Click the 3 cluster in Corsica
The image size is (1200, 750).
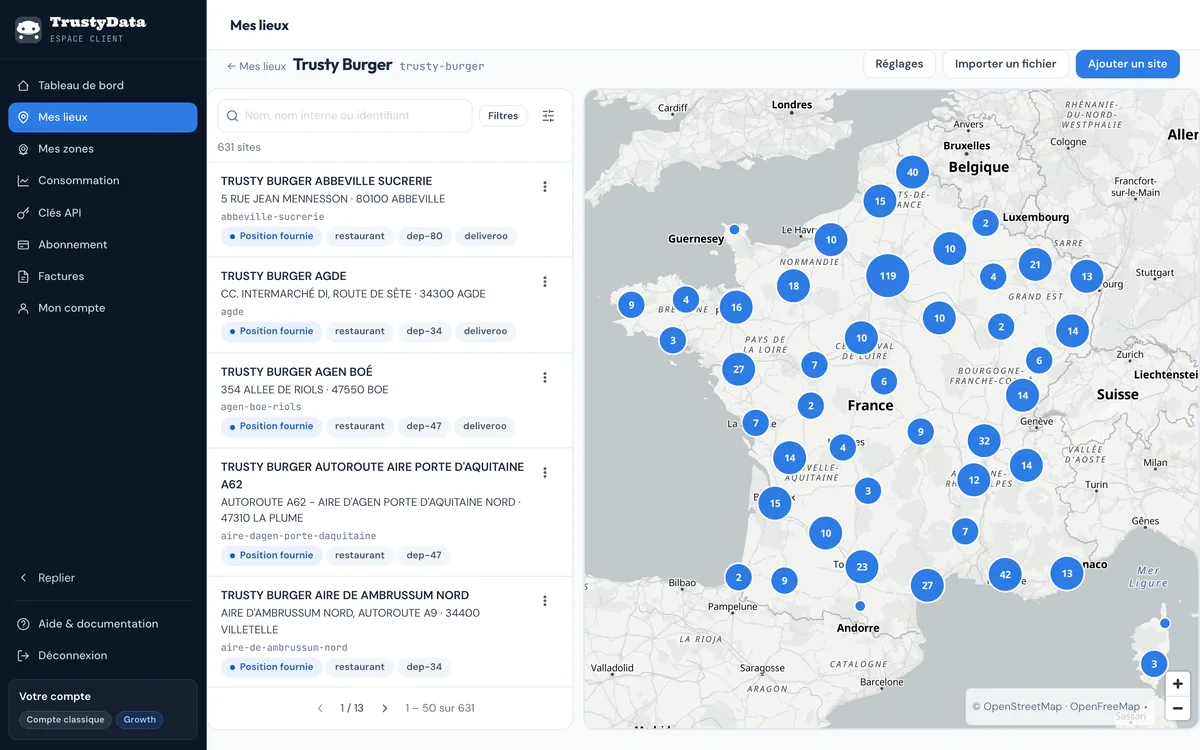click(1154, 664)
